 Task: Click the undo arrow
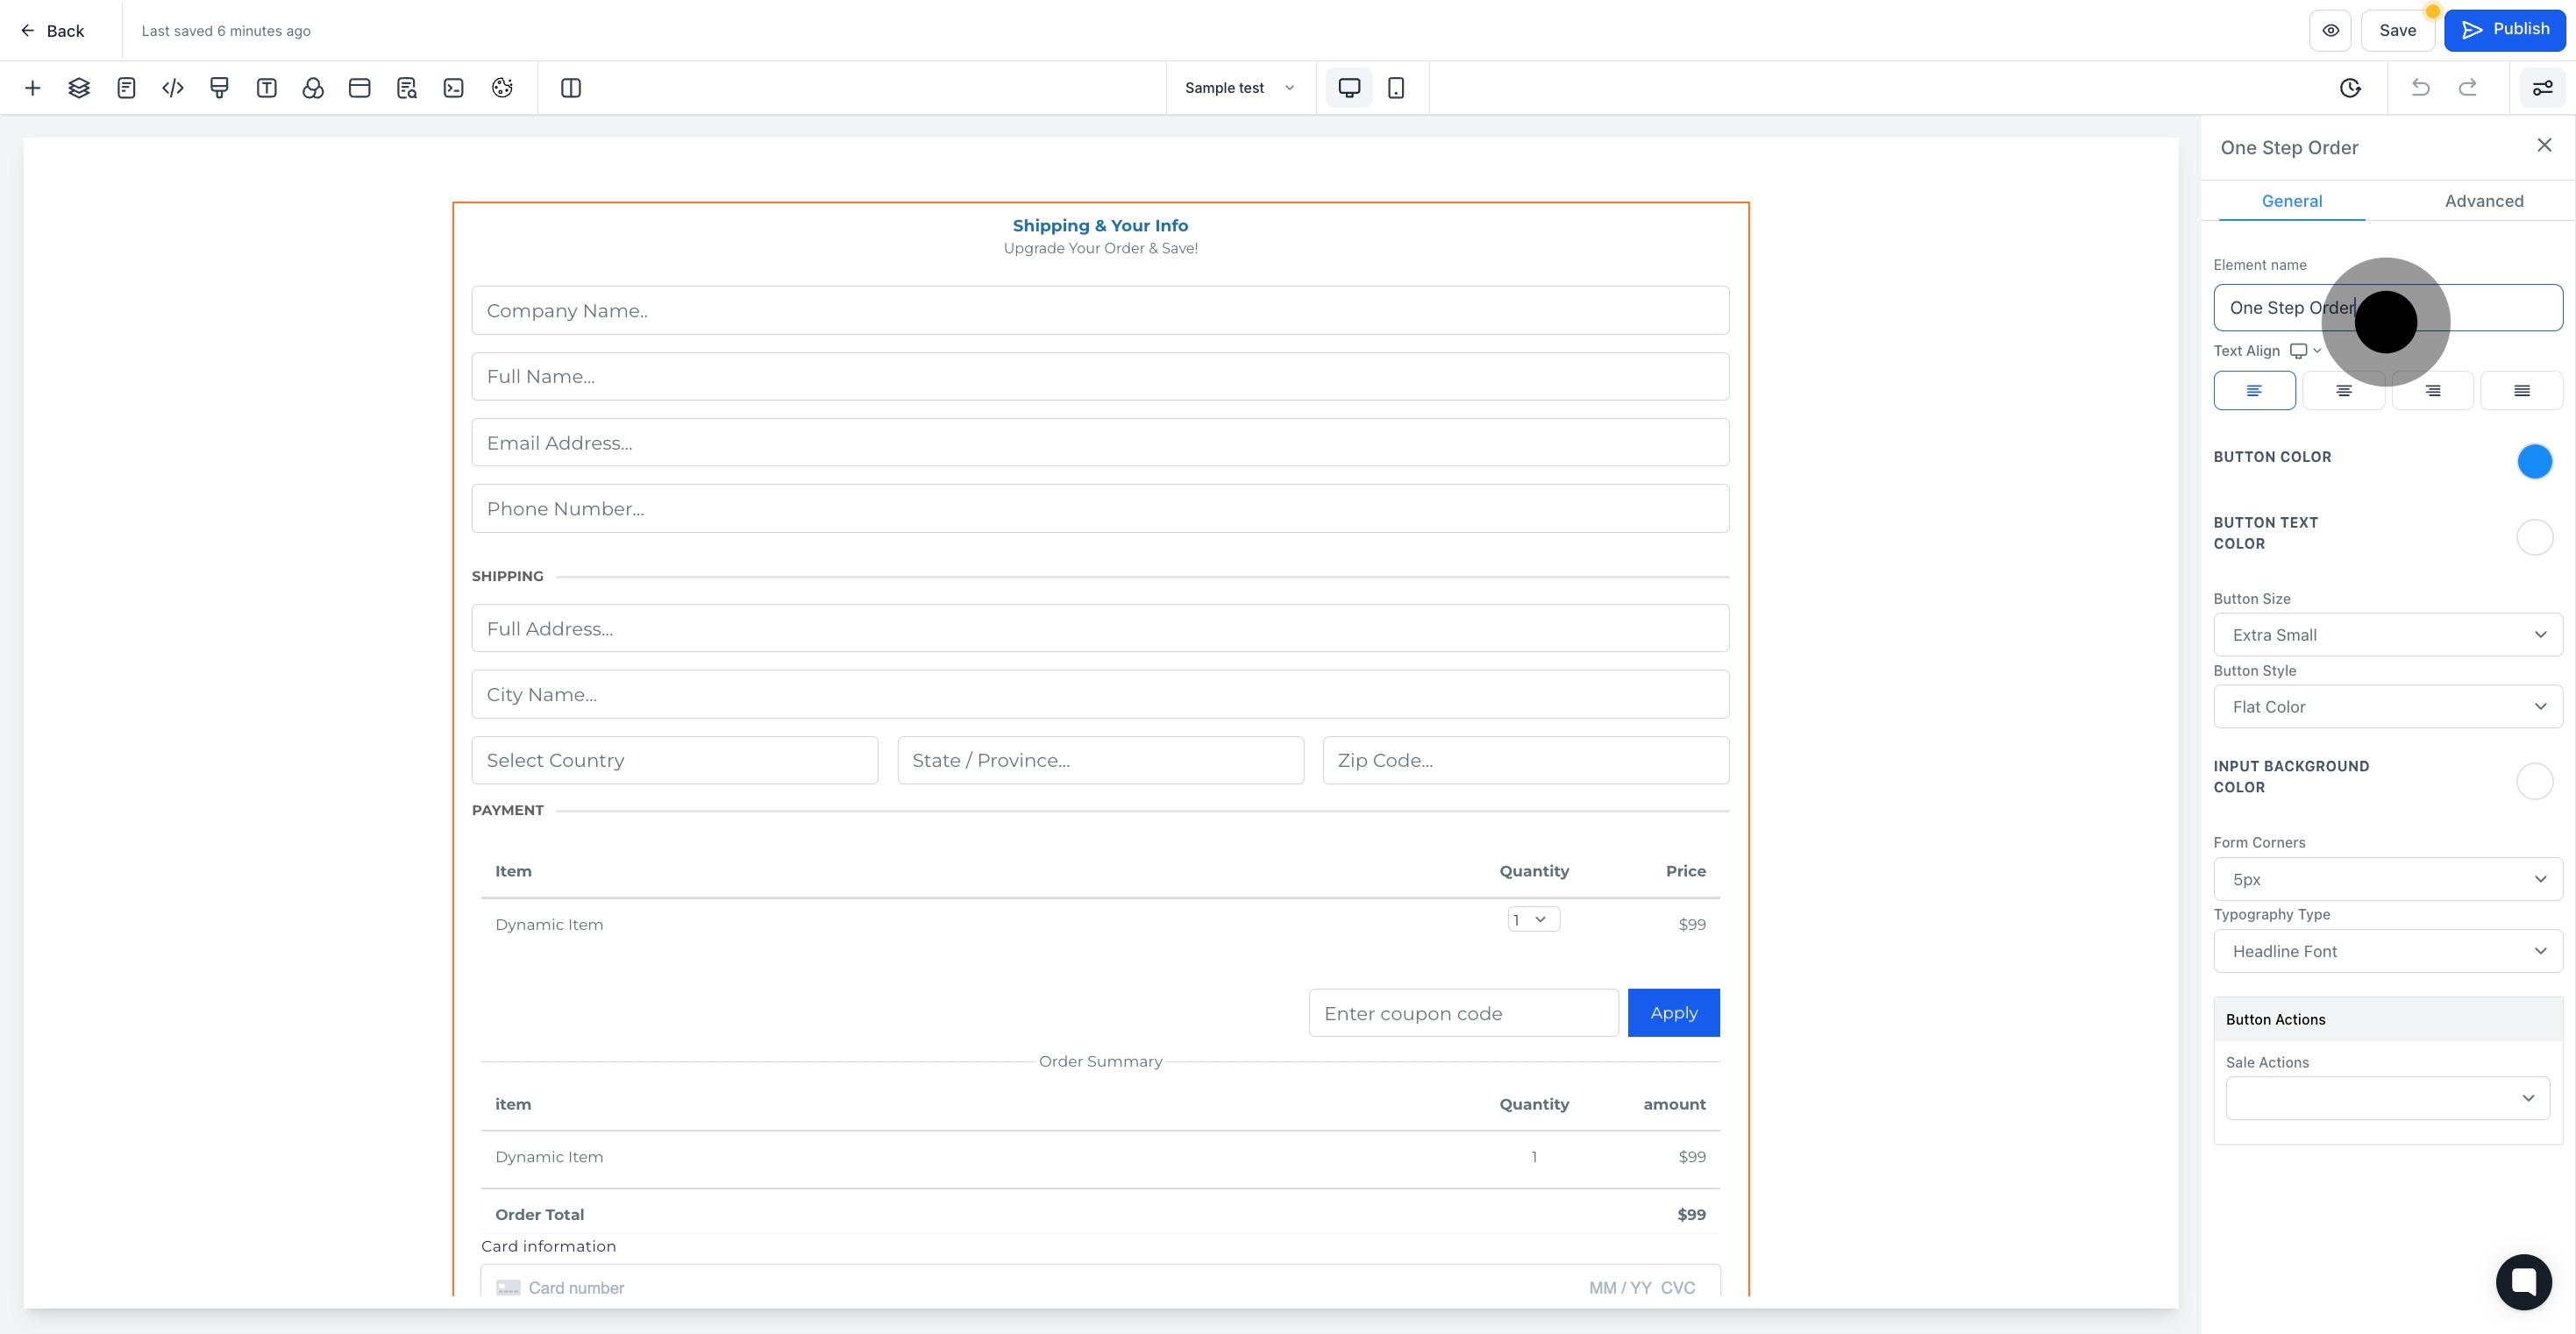(2420, 88)
